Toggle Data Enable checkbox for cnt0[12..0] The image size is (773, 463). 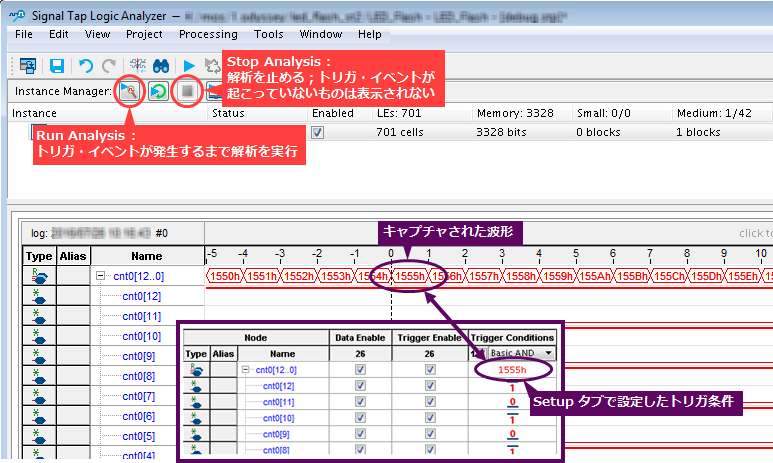pyautogui.click(x=359, y=369)
